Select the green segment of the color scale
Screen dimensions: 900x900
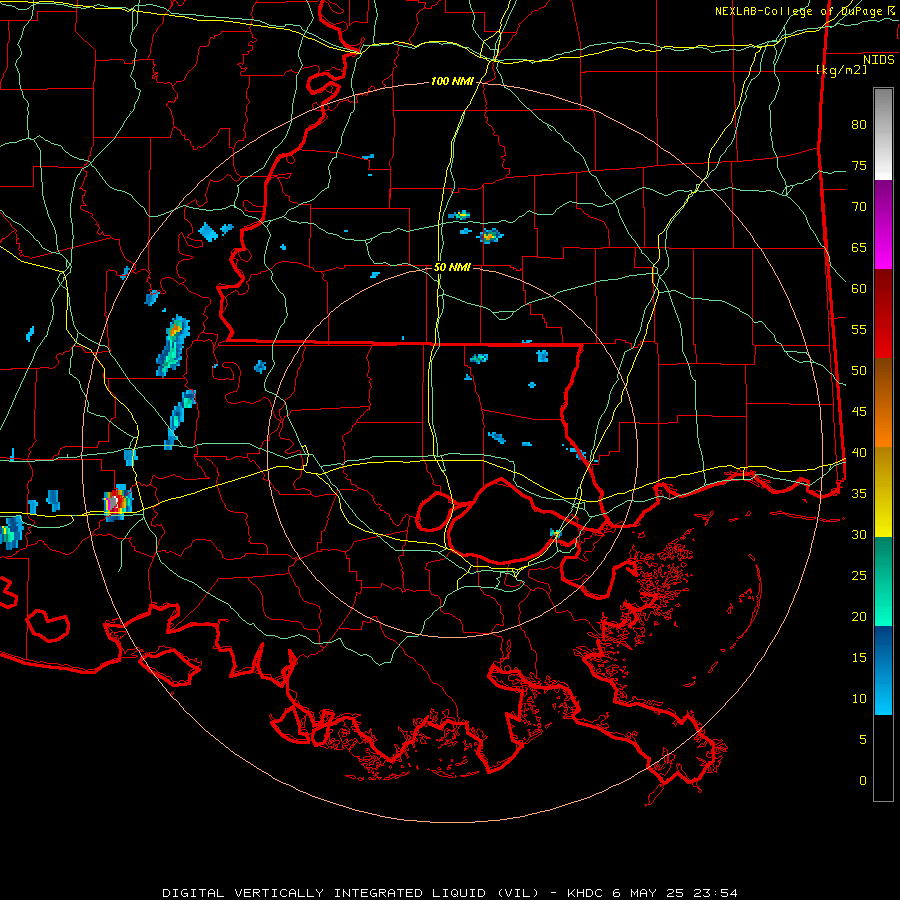point(883,581)
